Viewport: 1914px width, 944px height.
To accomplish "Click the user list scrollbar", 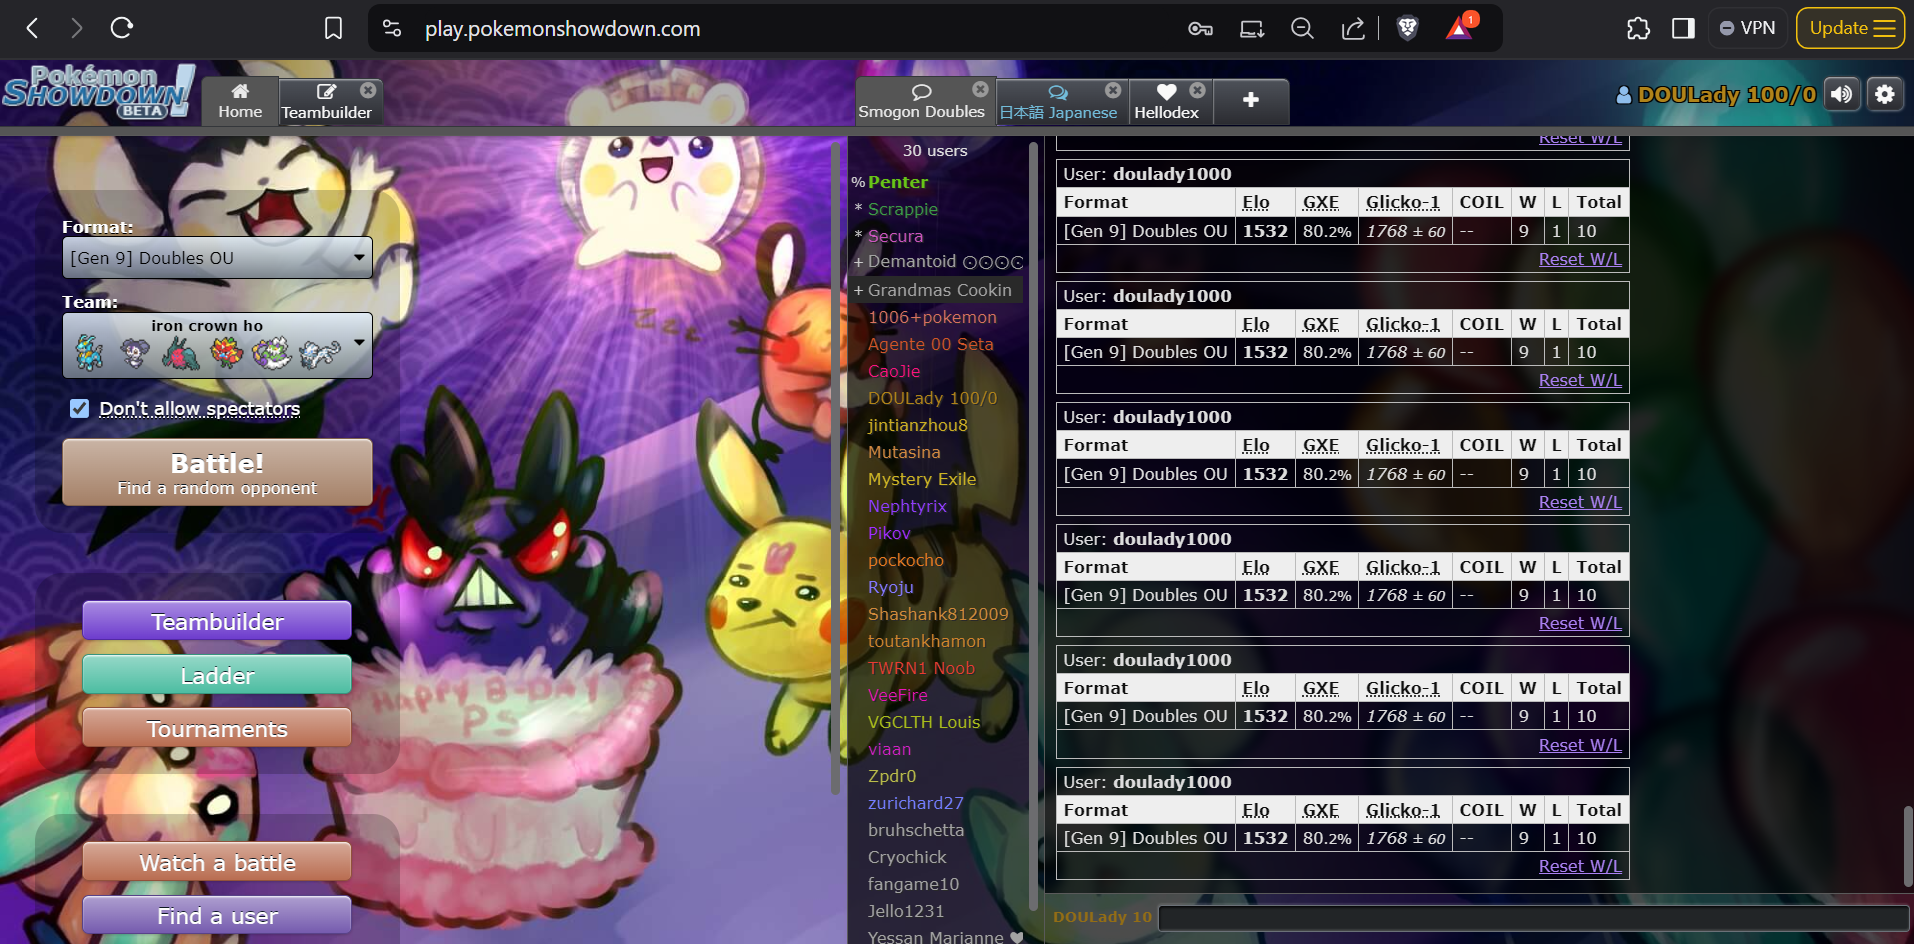I will coord(1033,527).
